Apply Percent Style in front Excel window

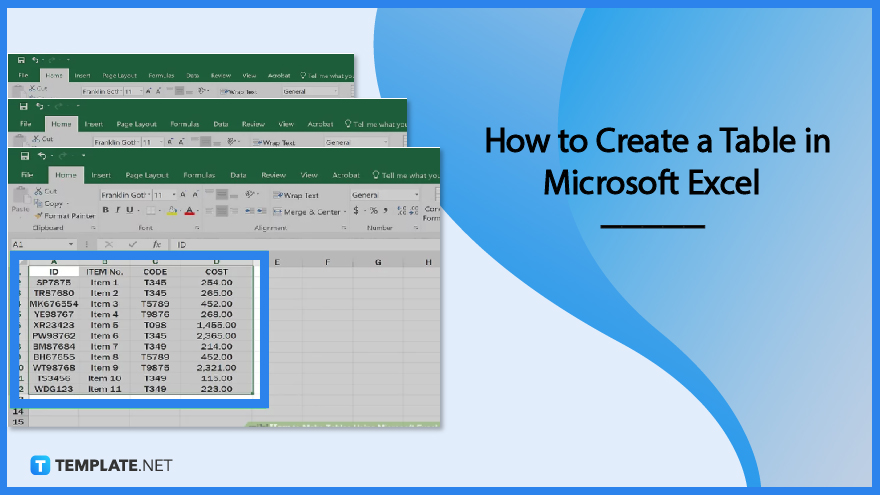click(374, 211)
